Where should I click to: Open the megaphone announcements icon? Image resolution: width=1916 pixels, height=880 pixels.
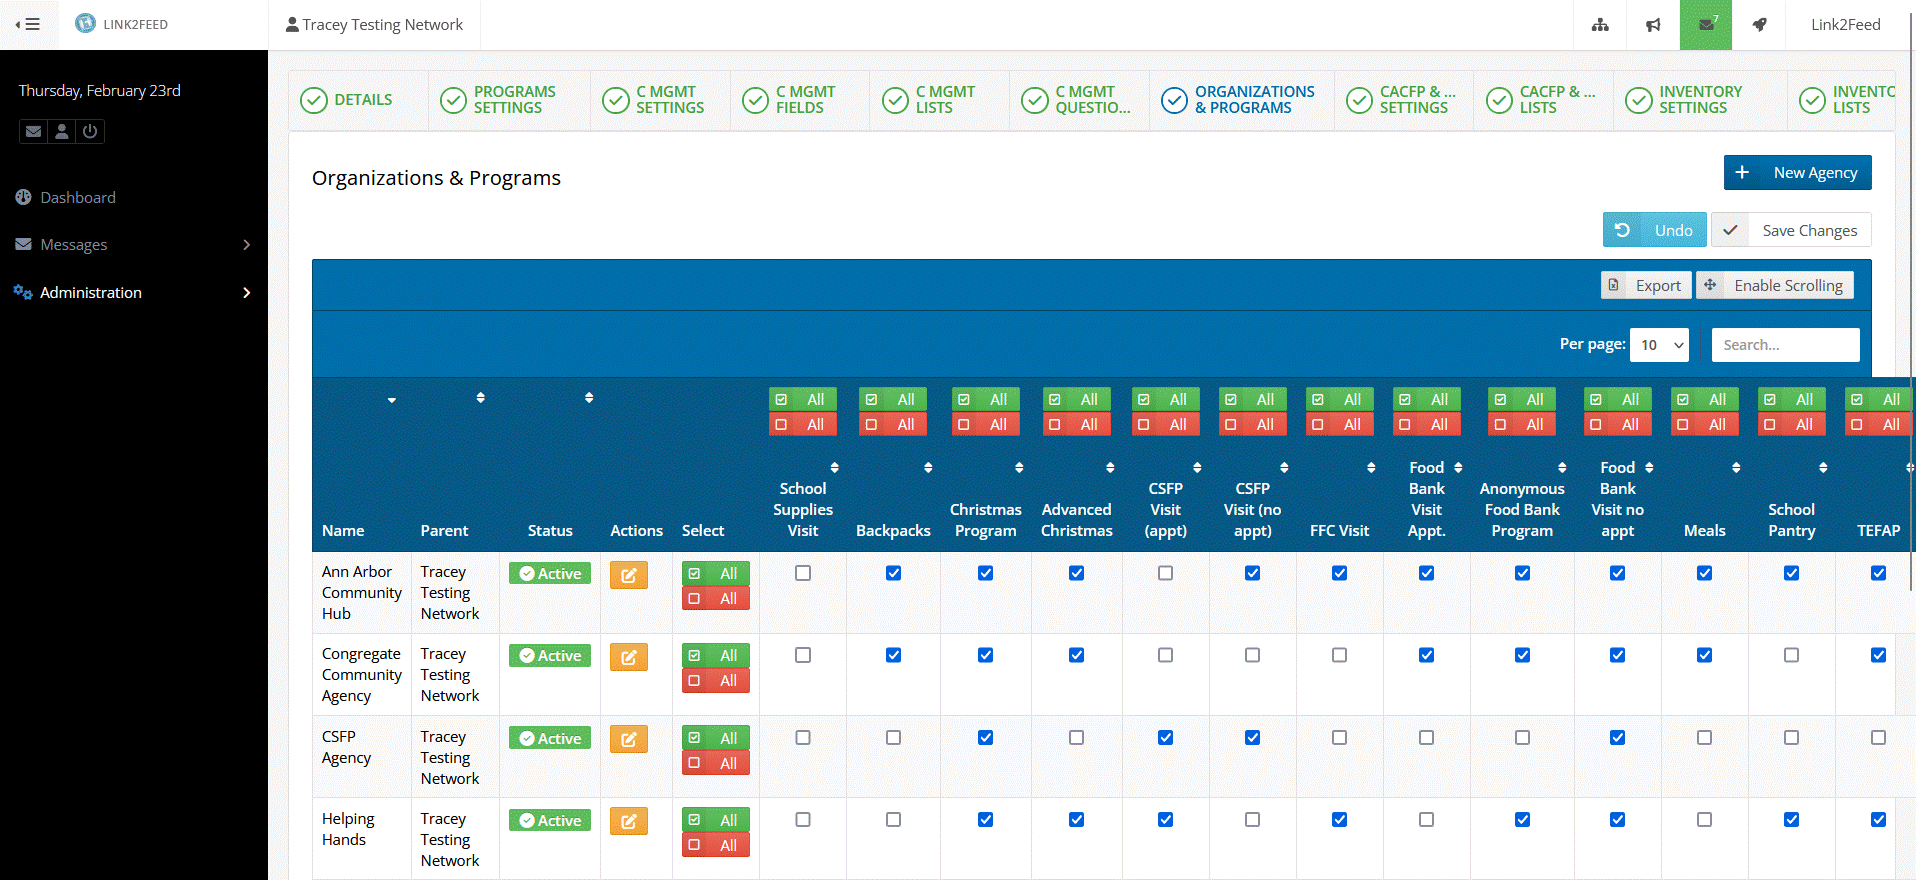tap(1653, 25)
